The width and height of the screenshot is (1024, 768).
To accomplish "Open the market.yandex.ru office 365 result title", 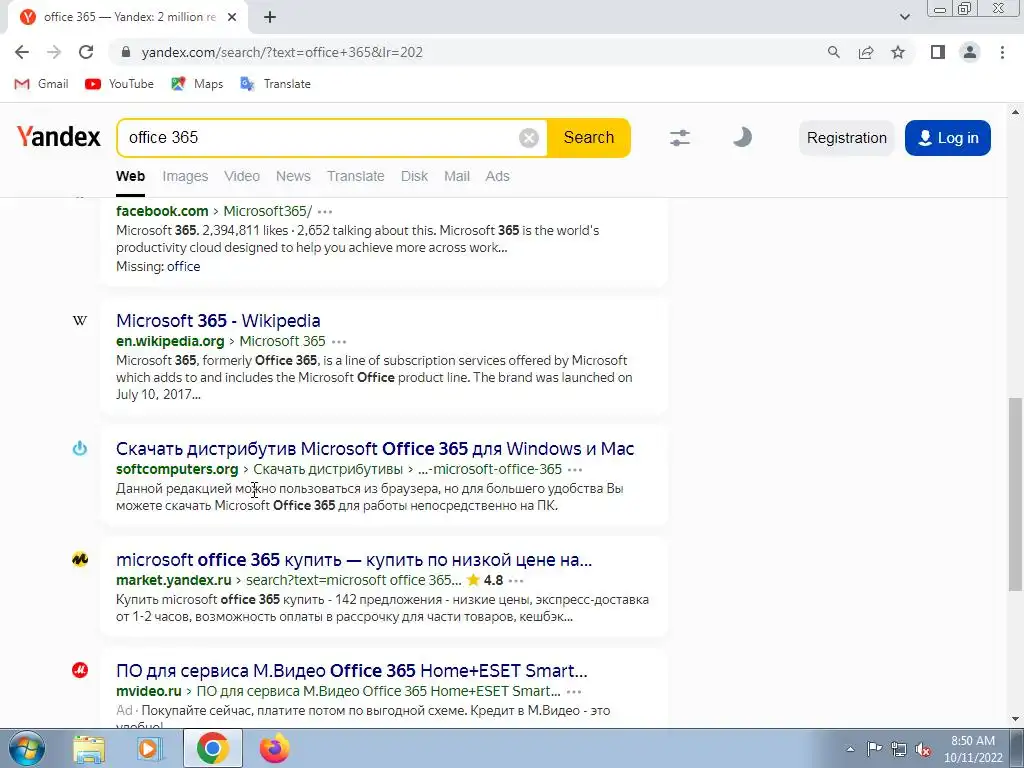I will pyautogui.click(x=354, y=560).
